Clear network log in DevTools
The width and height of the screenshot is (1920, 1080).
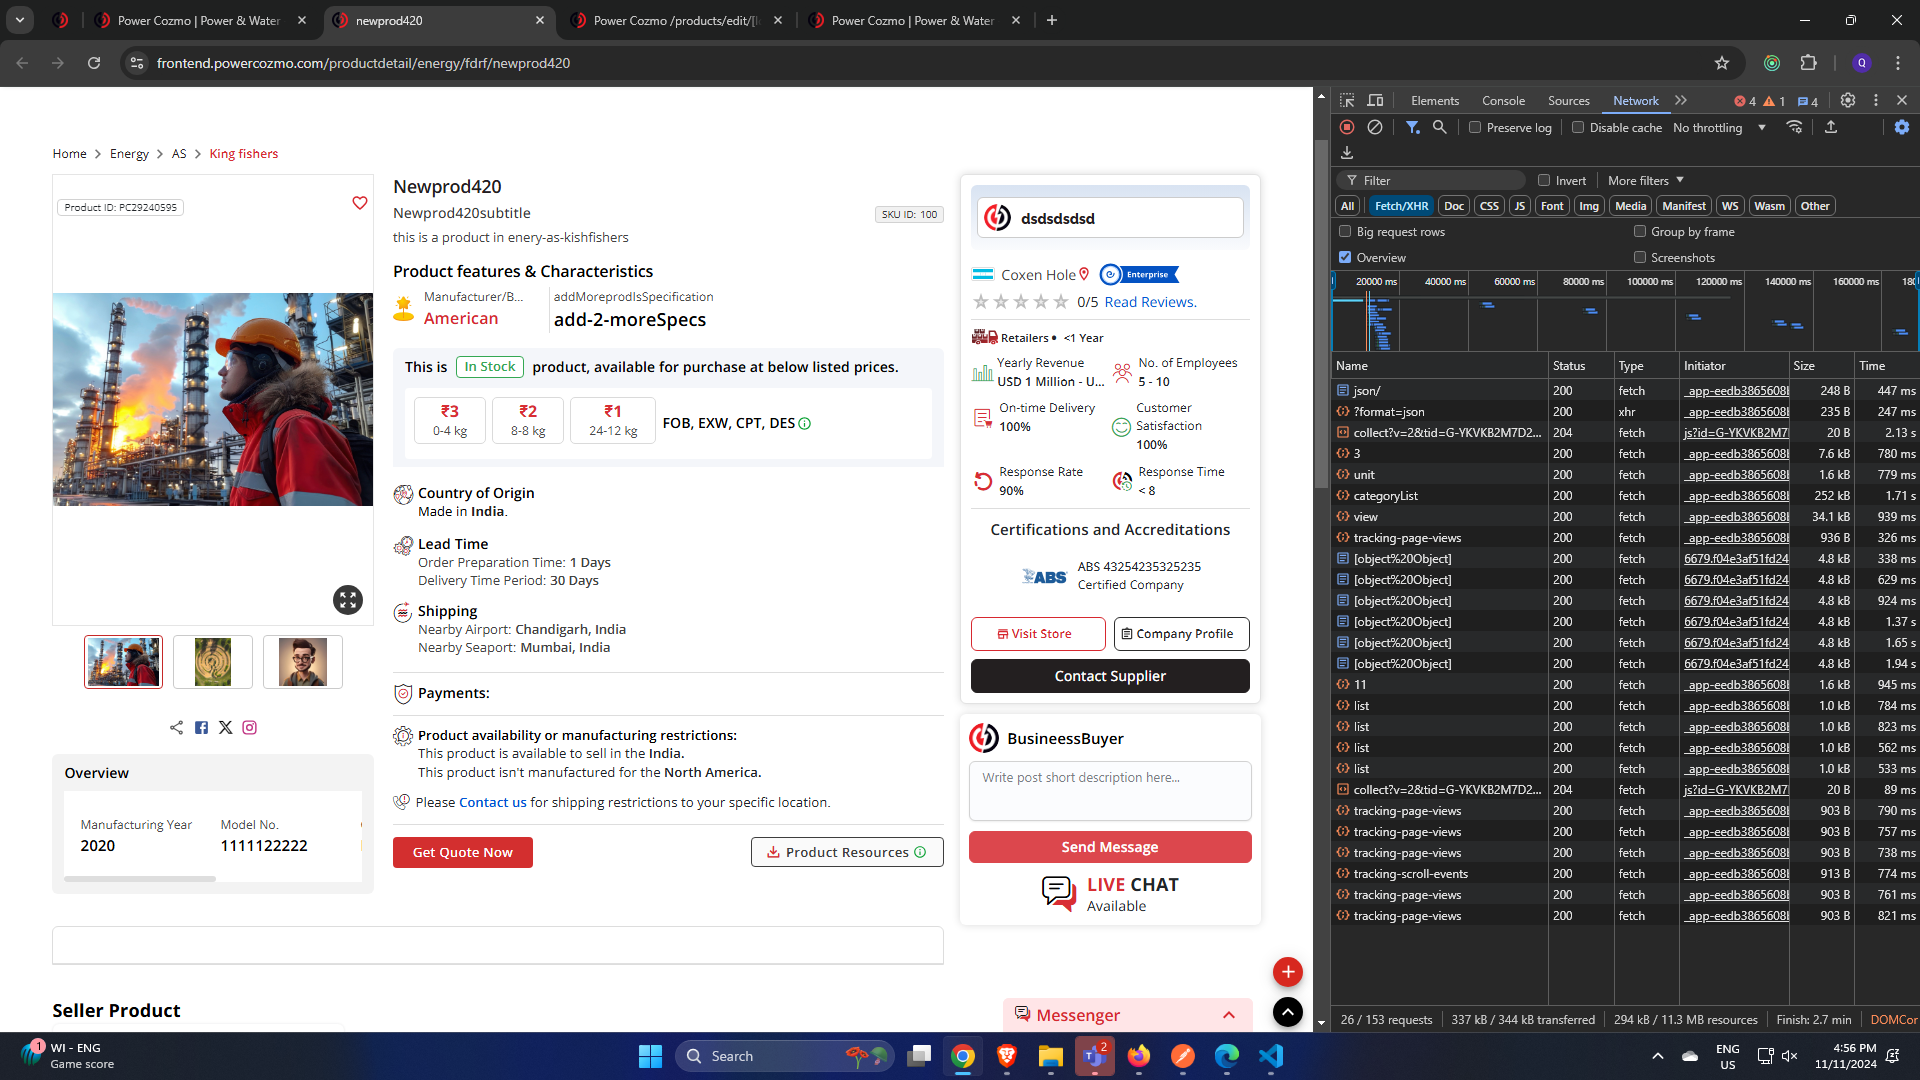pyautogui.click(x=1375, y=128)
